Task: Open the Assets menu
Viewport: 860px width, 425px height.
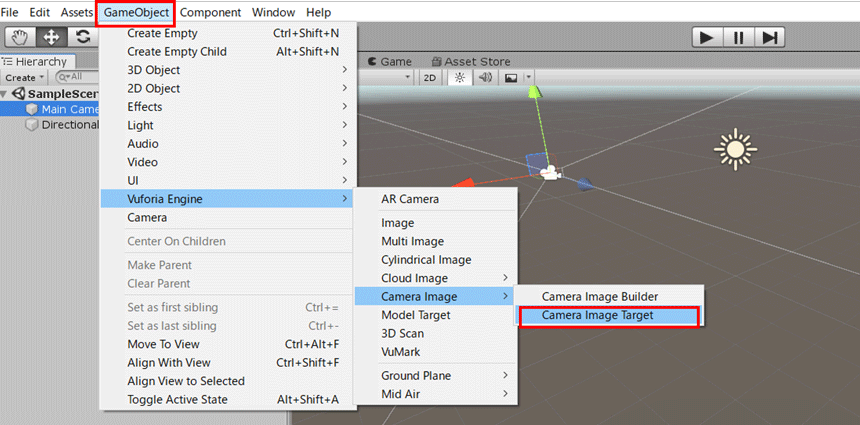Action: click(x=76, y=12)
